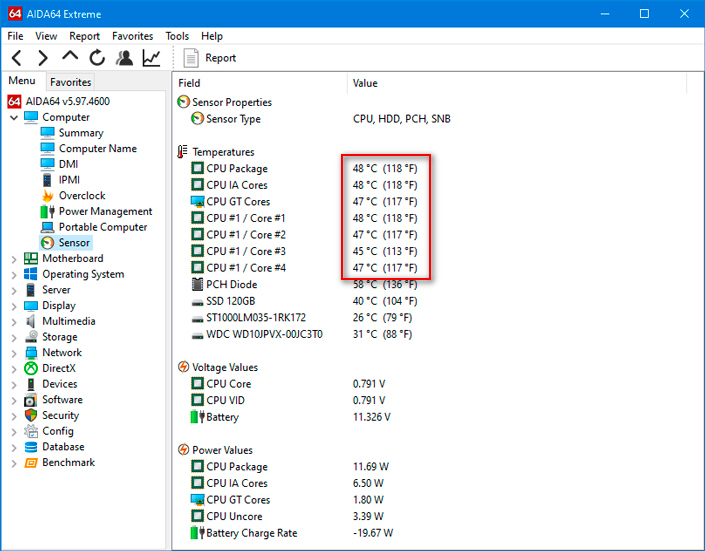Image resolution: width=705 pixels, height=551 pixels.
Task: Collapse the Computer tree node
Action: point(14,118)
